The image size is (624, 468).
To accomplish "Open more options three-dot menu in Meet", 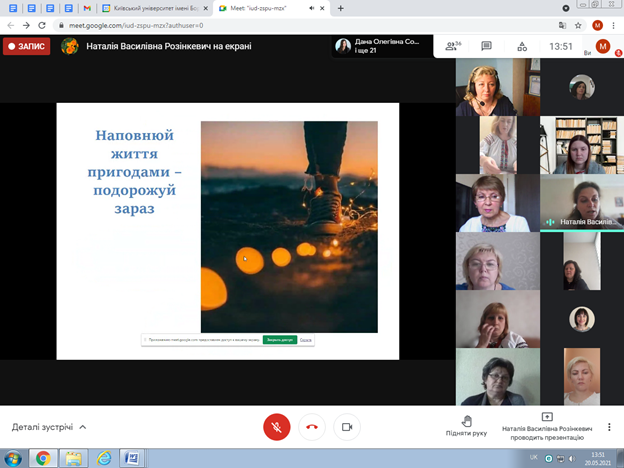I will (609, 427).
